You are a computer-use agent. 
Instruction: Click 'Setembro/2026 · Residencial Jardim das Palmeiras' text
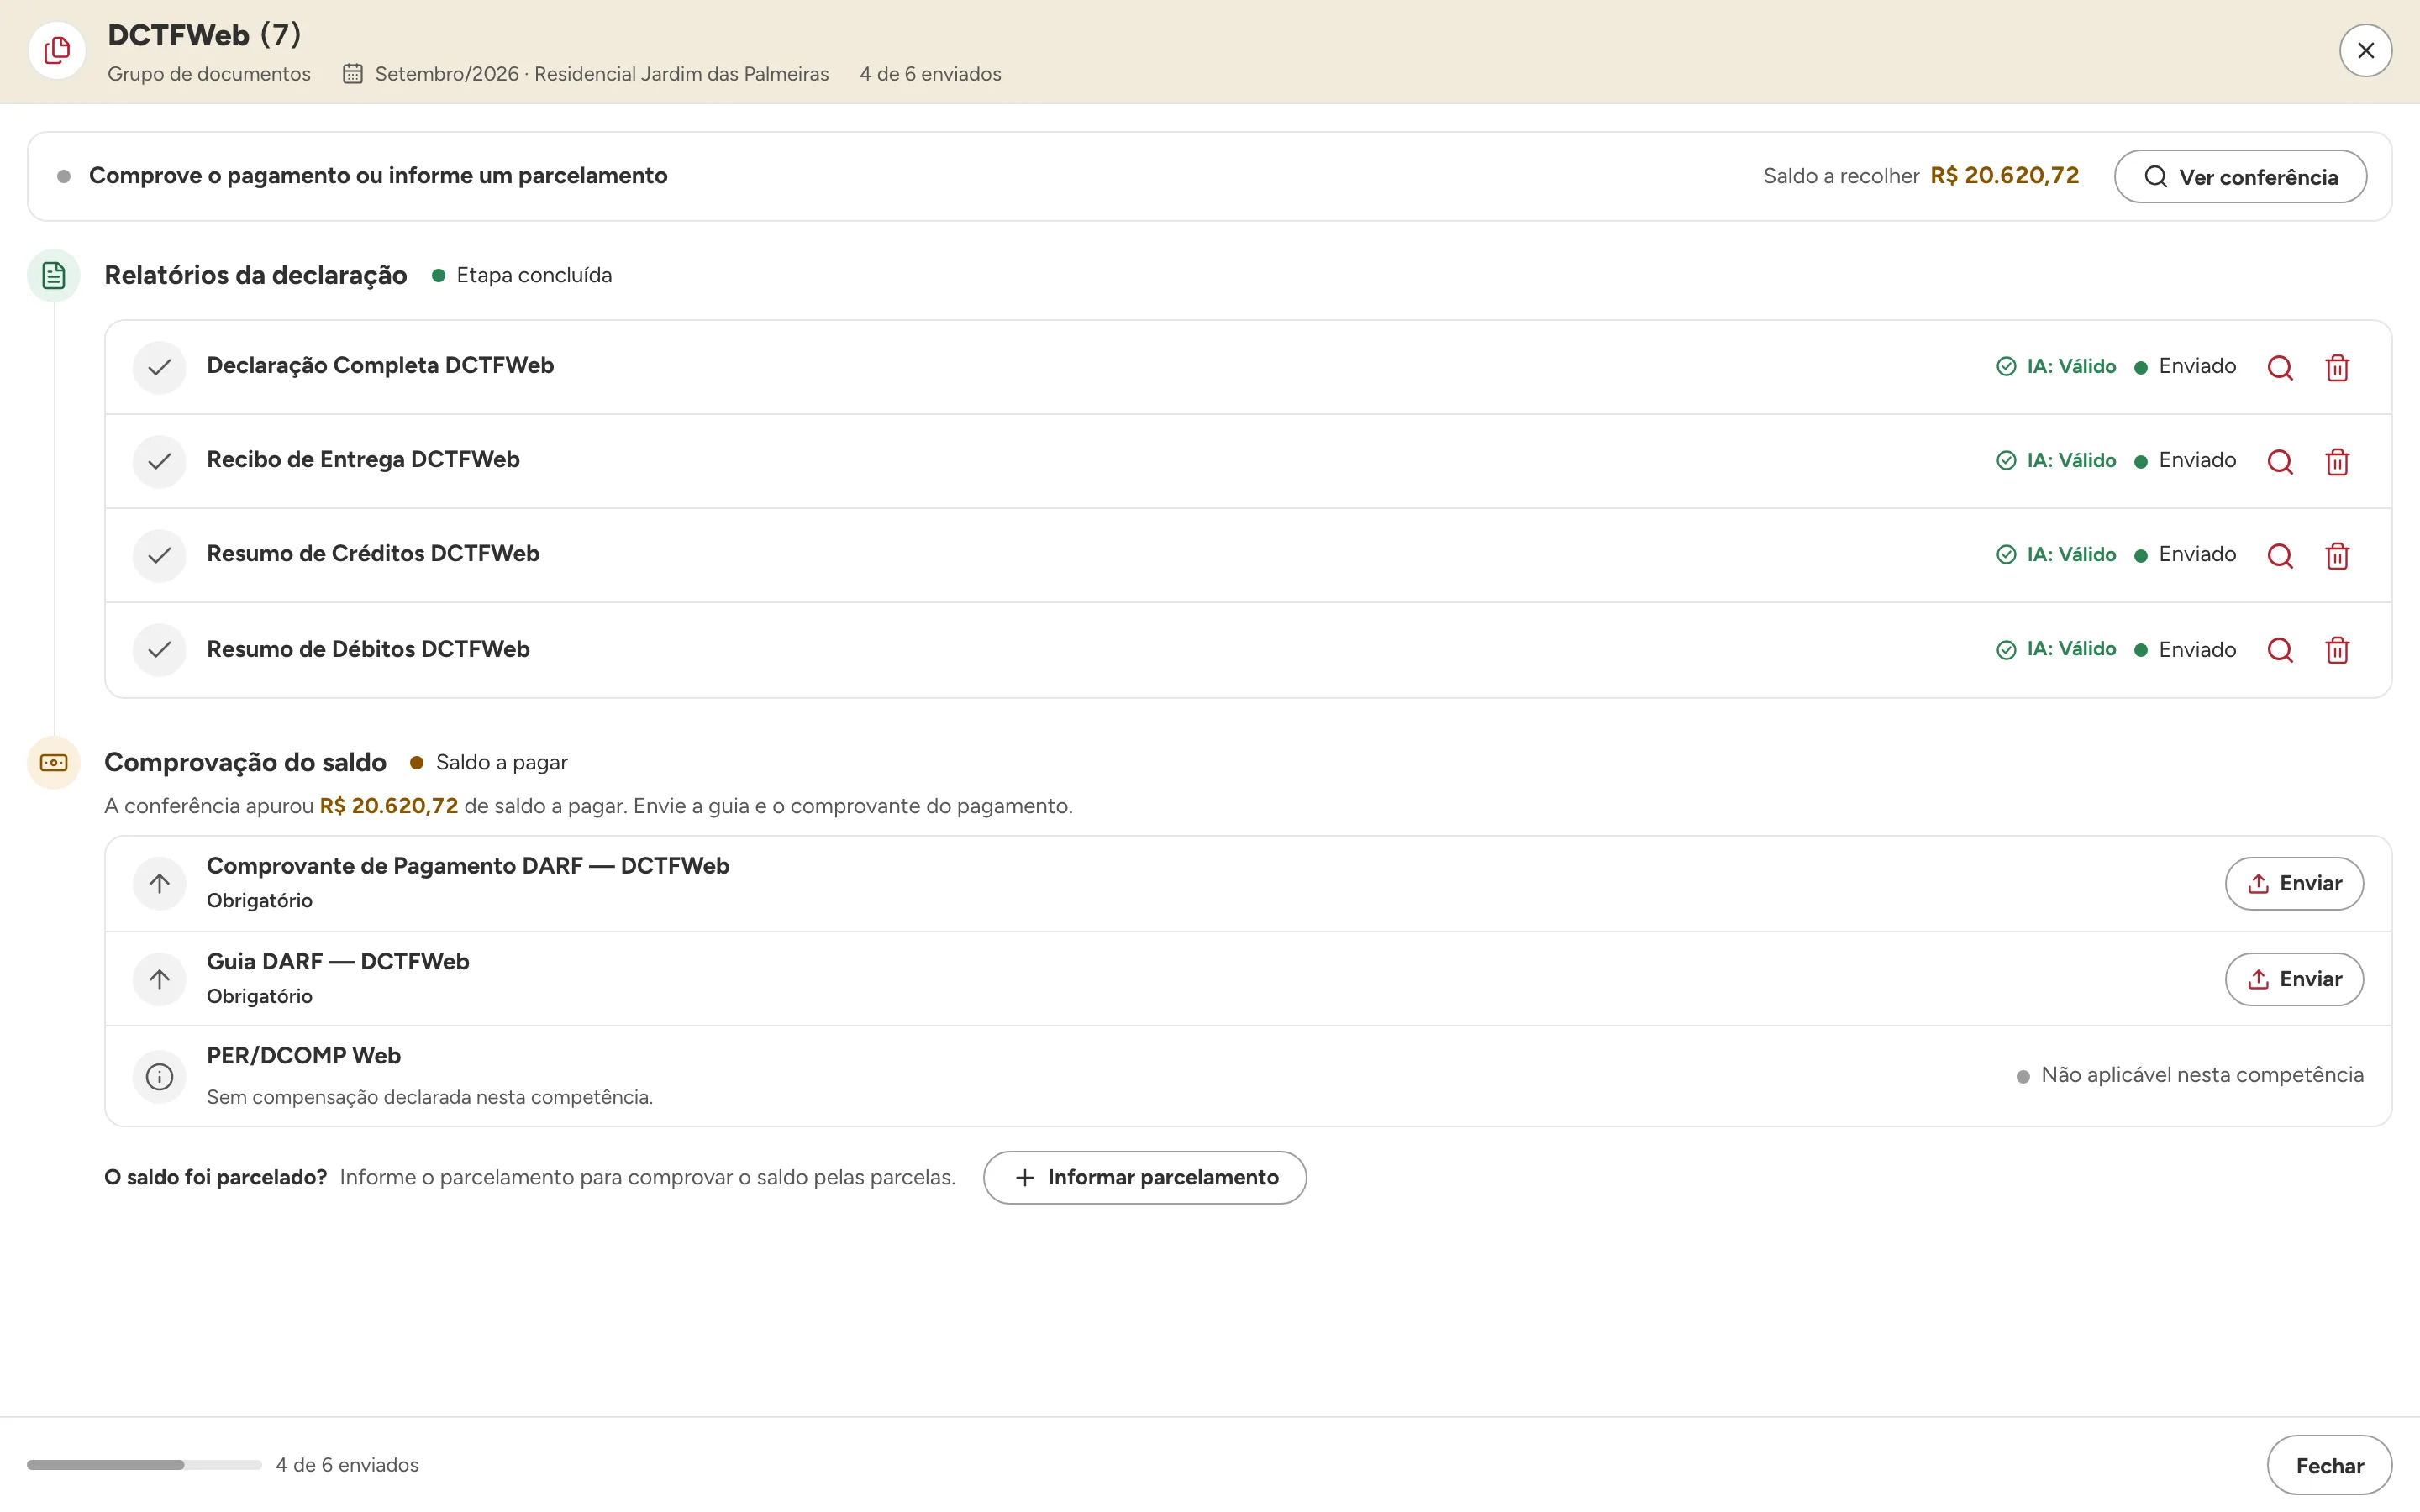coord(601,74)
